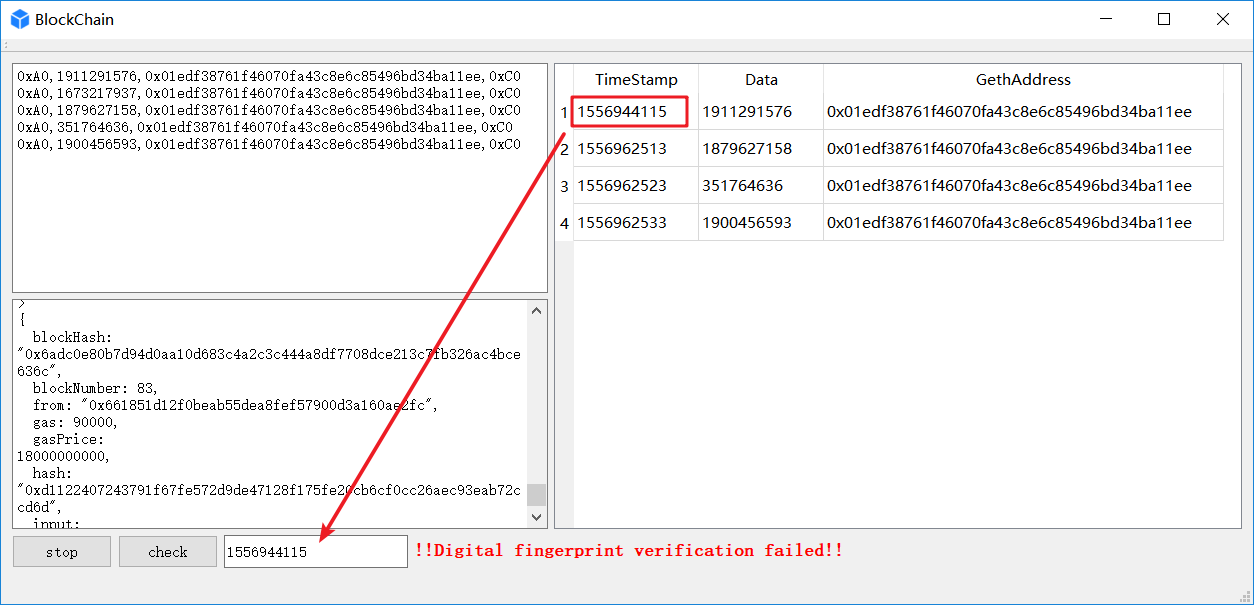Viewport: 1254px width, 605px height.
Task: Click the blockNumber: 83 line
Action: [96, 388]
